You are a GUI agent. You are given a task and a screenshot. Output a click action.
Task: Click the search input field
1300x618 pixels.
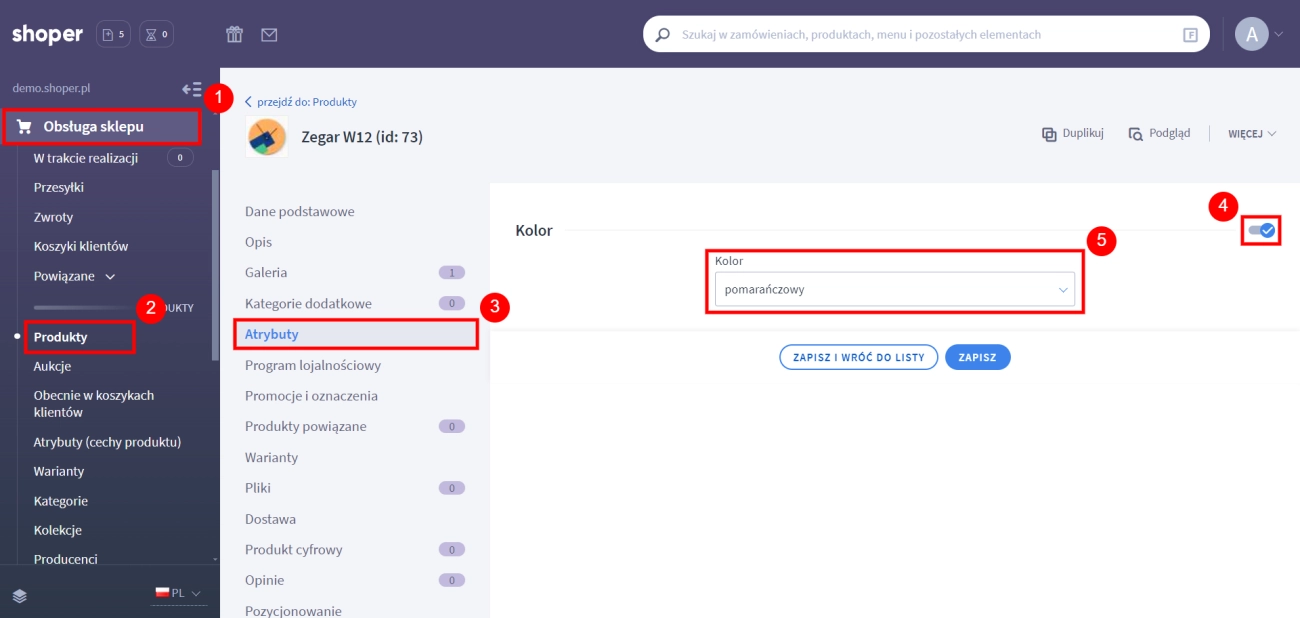[920, 35]
